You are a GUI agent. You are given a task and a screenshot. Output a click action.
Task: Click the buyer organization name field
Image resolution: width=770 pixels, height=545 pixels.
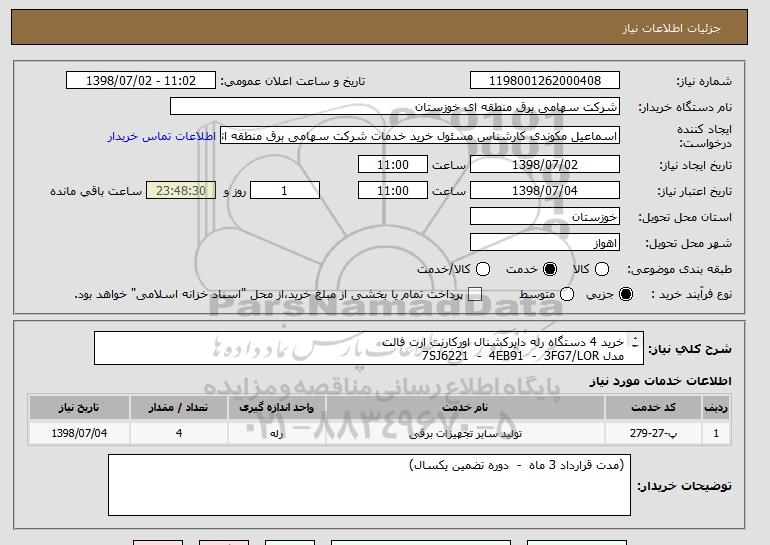[x=395, y=107]
